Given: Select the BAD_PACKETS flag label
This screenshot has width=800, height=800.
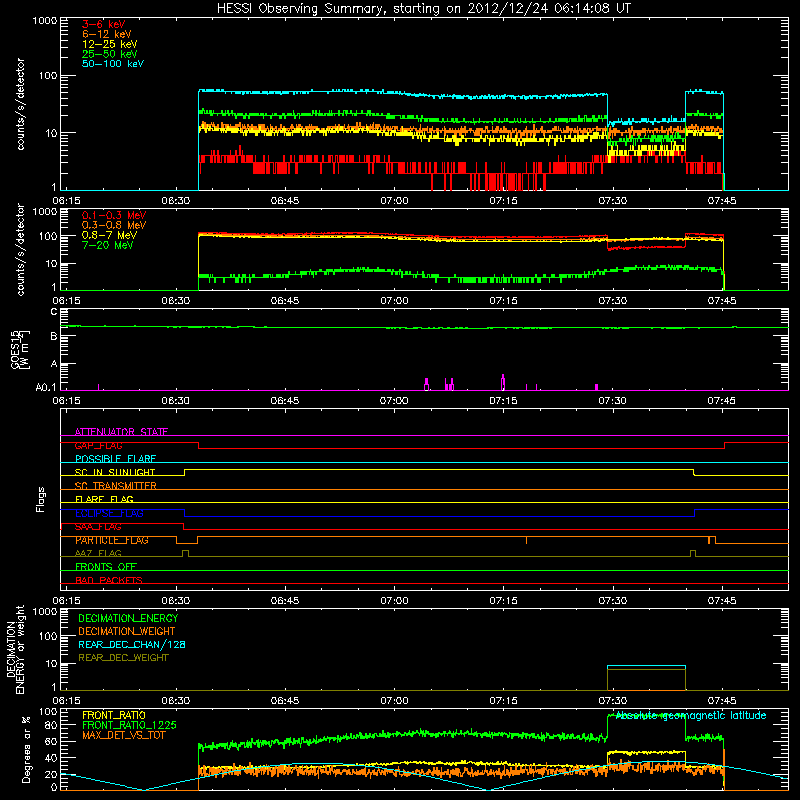Looking at the screenshot, I should (109, 580).
